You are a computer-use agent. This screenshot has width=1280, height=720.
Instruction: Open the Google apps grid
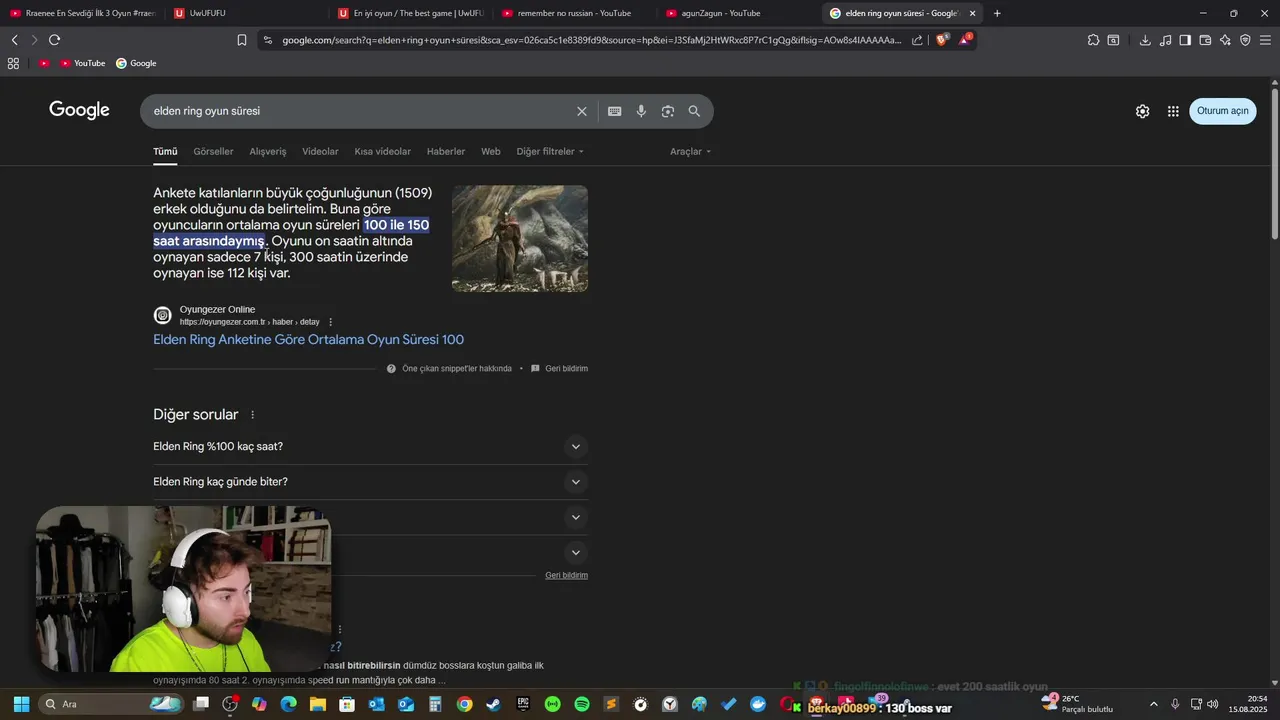coord(1173,111)
